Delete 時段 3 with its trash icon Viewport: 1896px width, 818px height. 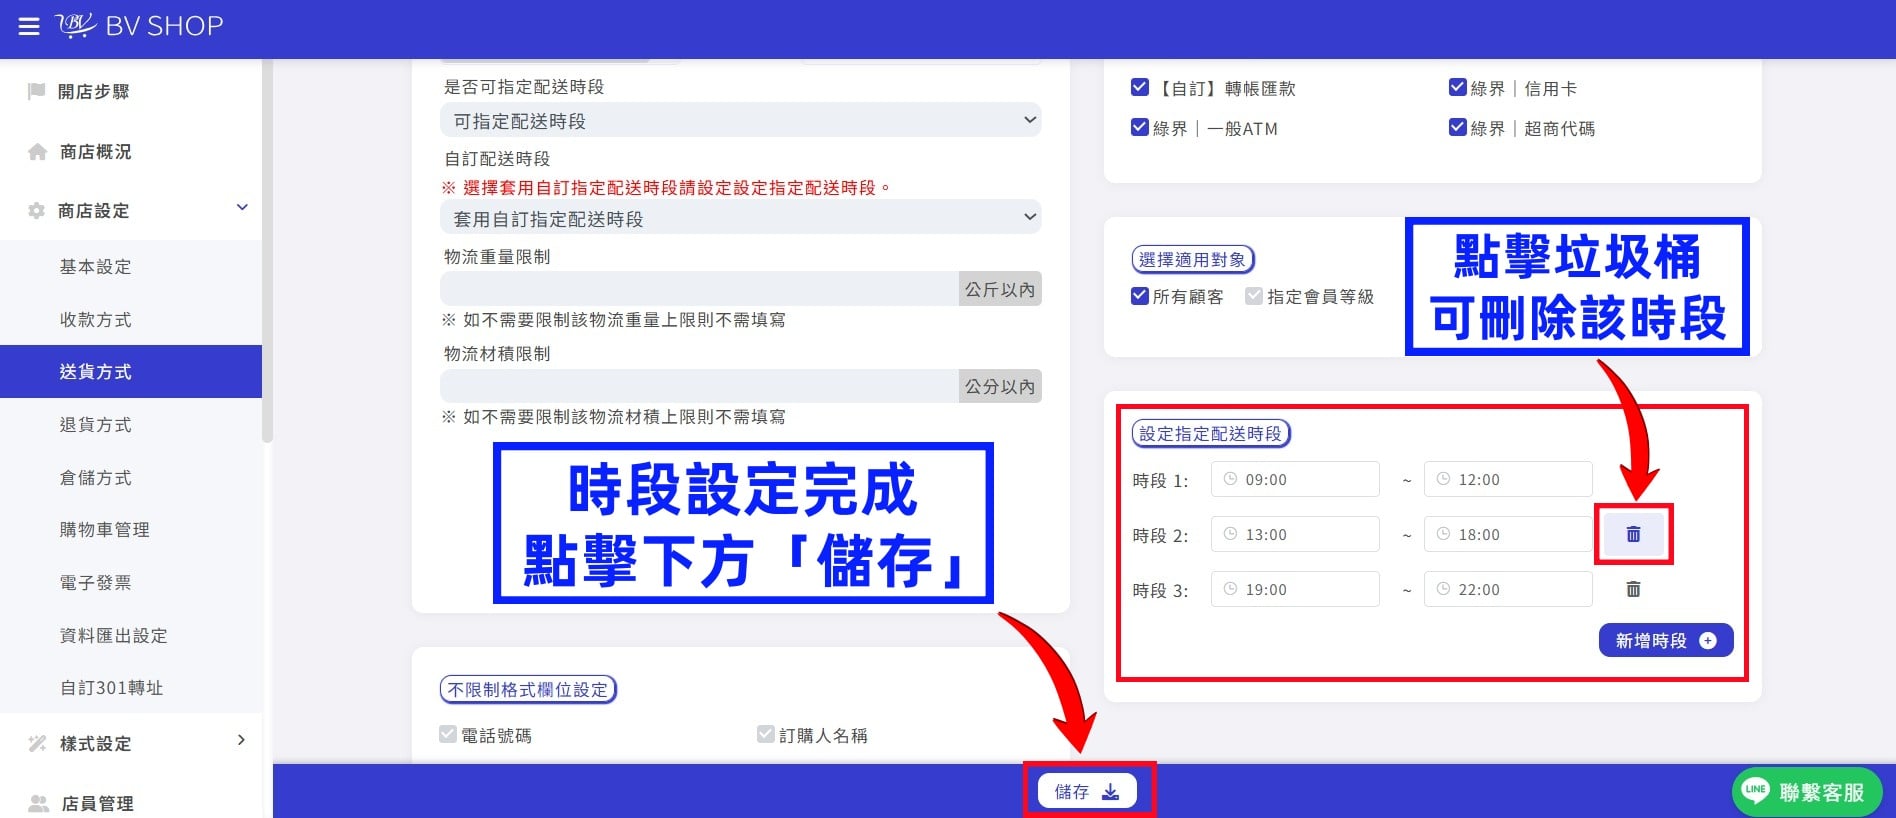point(1633,589)
